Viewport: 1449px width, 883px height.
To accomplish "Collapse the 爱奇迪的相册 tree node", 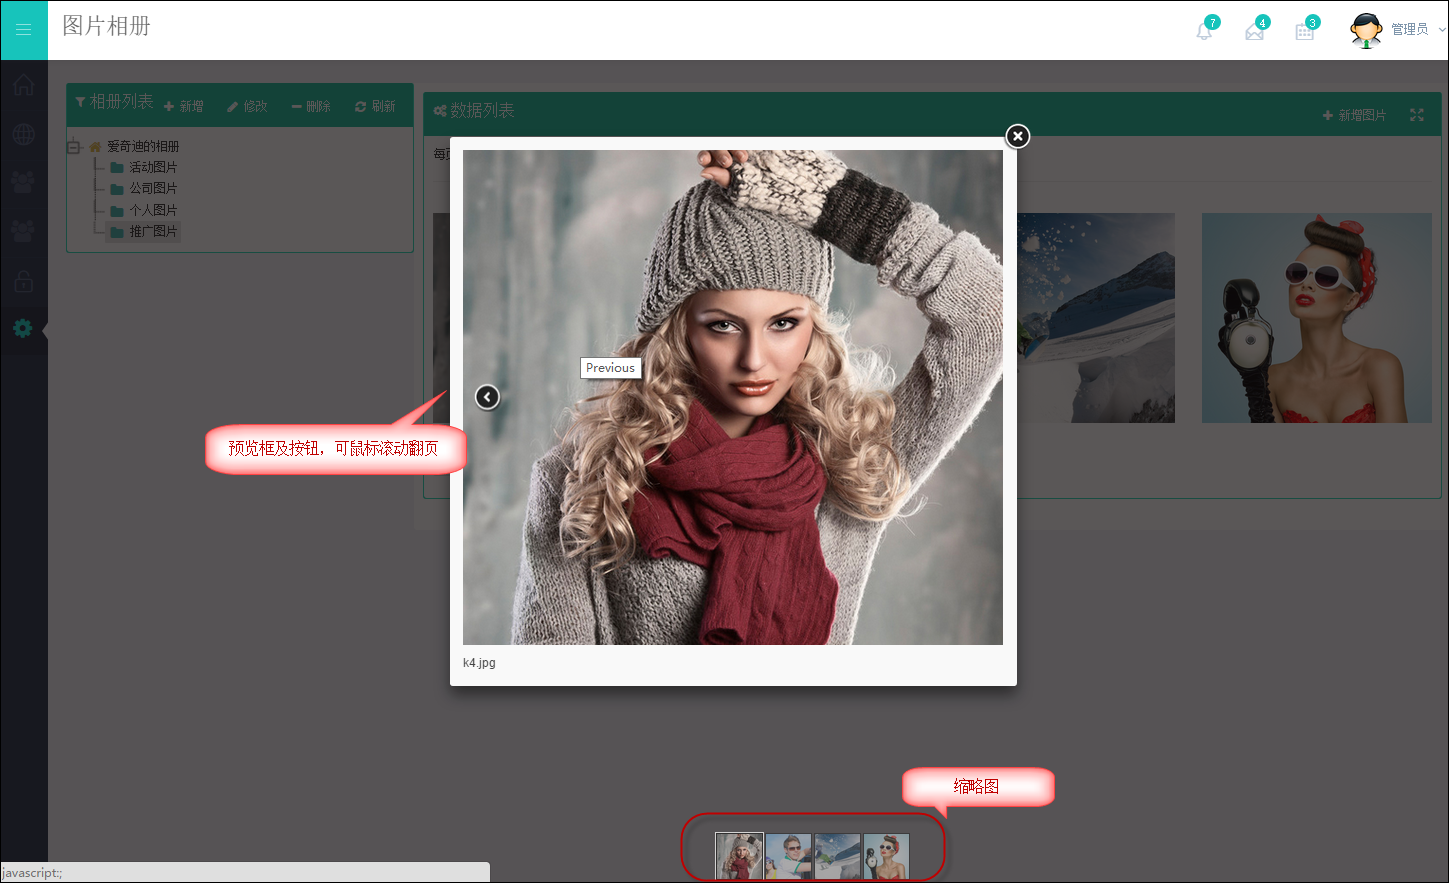I will click(x=74, y=147).
